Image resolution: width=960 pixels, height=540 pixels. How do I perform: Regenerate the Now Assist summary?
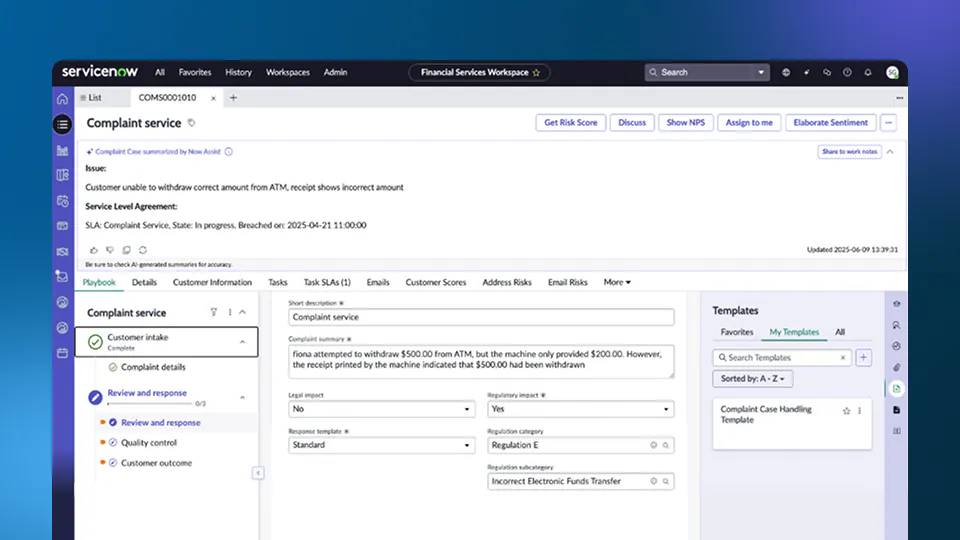(143, 250)
